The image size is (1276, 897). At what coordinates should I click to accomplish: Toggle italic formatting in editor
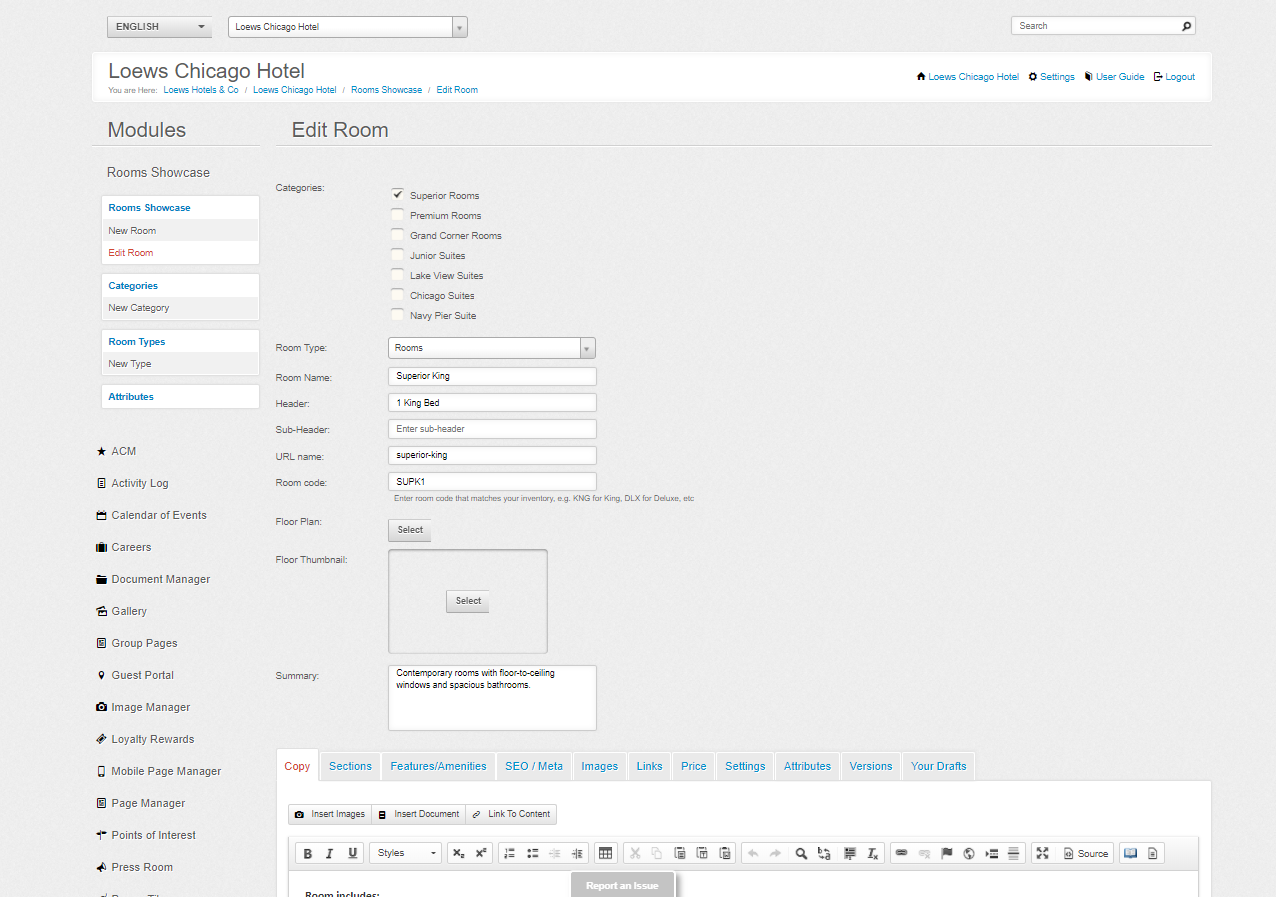330,853
